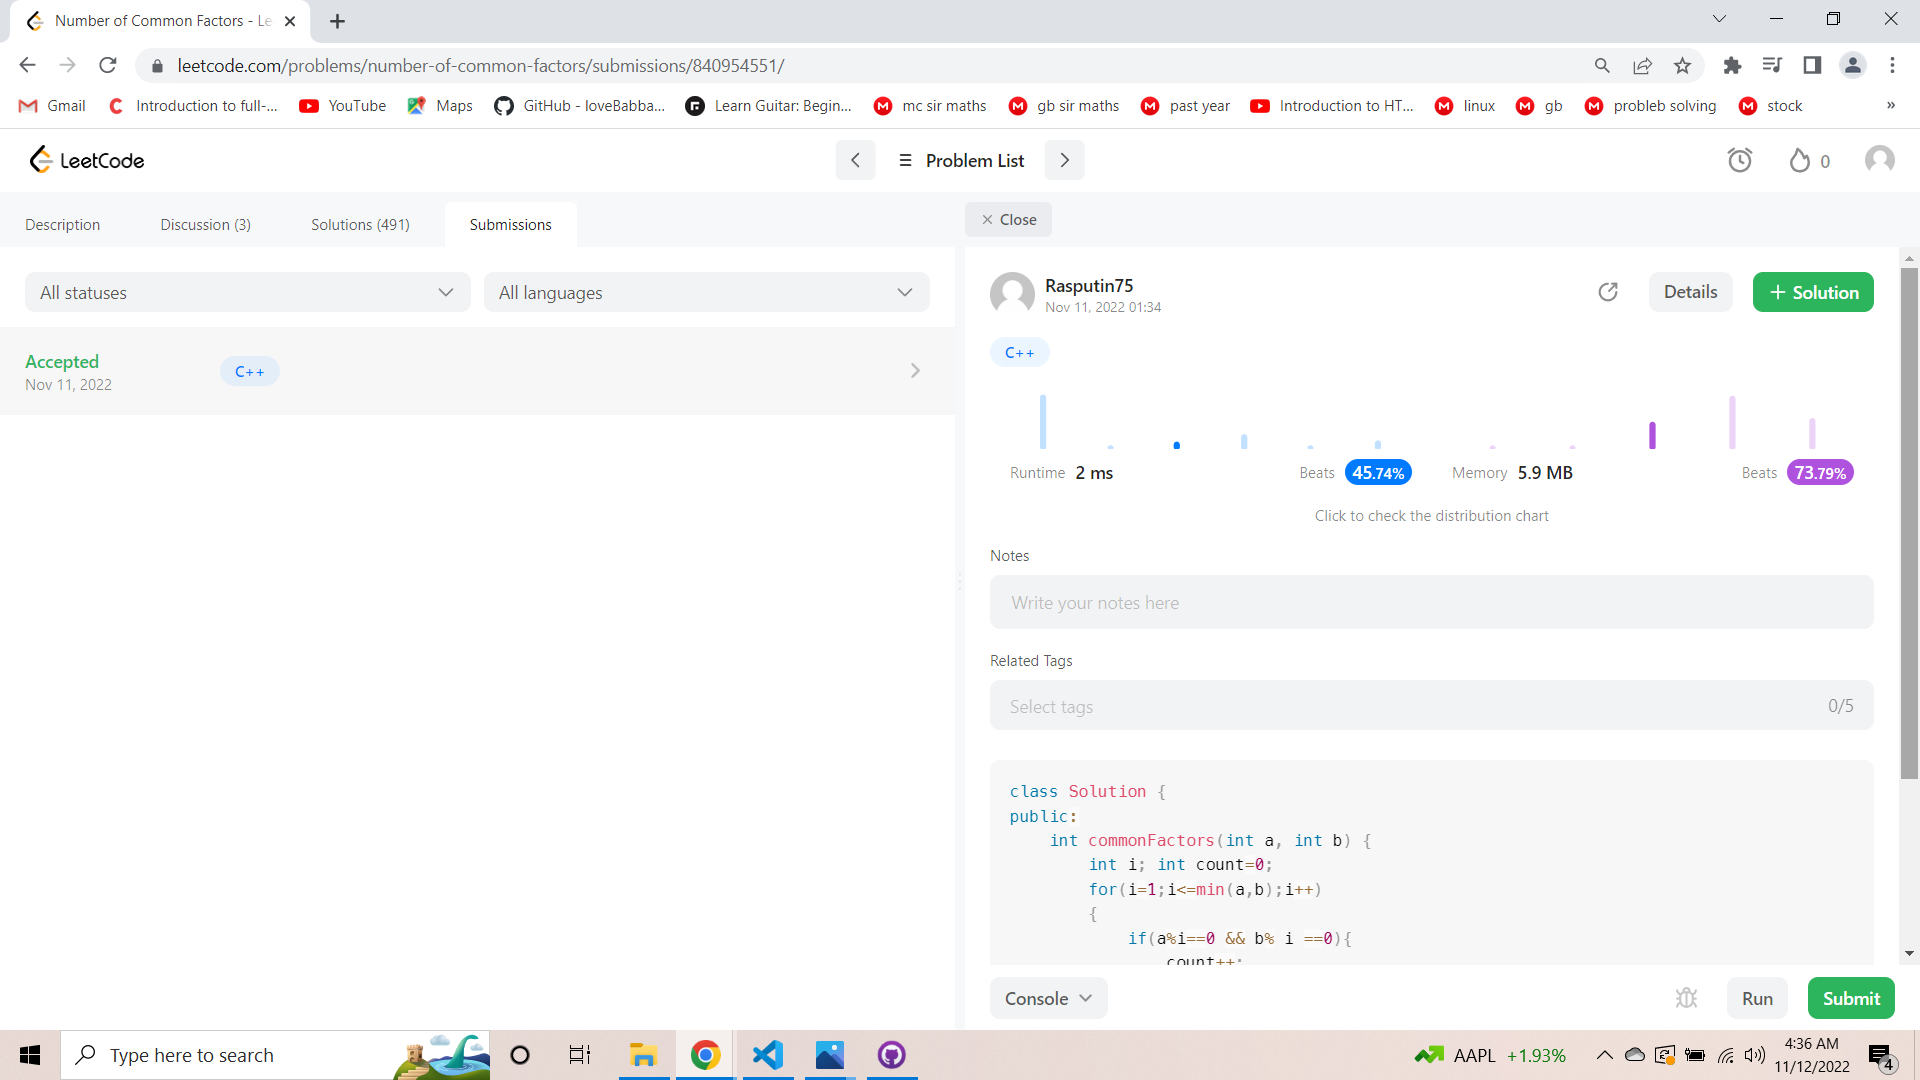Click the Run button
1920x1080 pixels.
1757,998
